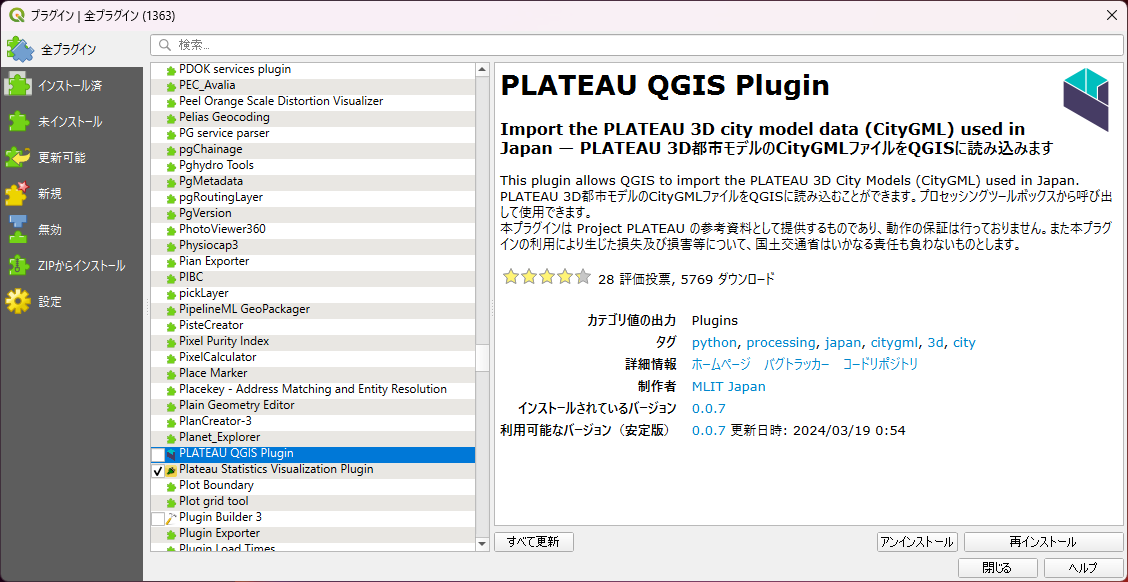Click the icon next to Pixel Purity Index
This screenshot has width=1128, height=582.
tap(171, 342)
